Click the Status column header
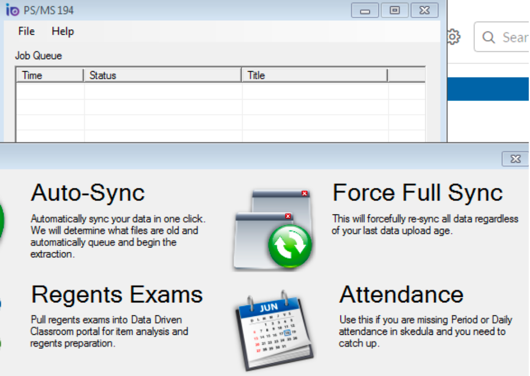530x376 pixels. click(x=162, y=75)
